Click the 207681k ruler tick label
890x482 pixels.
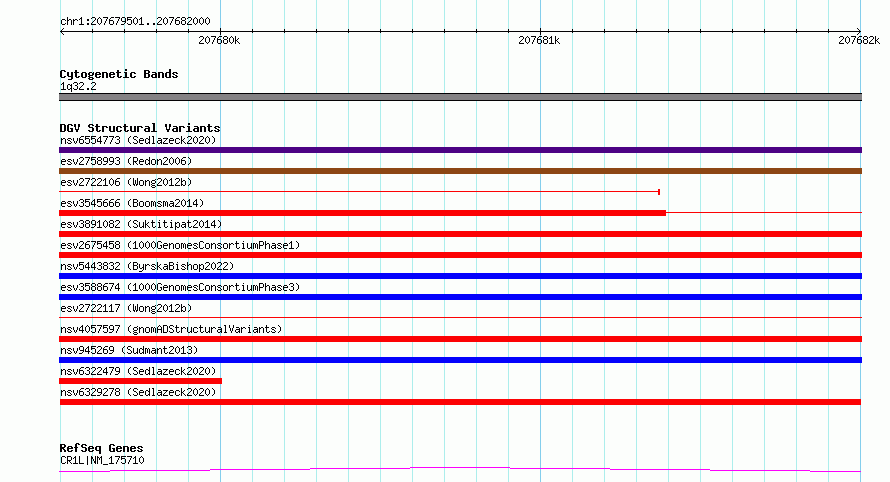point(539,40)
